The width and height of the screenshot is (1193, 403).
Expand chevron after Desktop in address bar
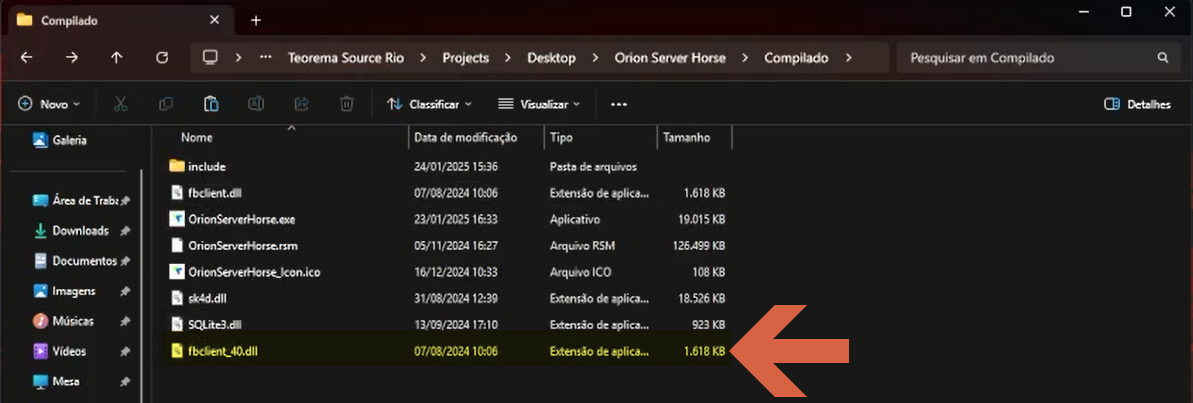pos(595,58)
